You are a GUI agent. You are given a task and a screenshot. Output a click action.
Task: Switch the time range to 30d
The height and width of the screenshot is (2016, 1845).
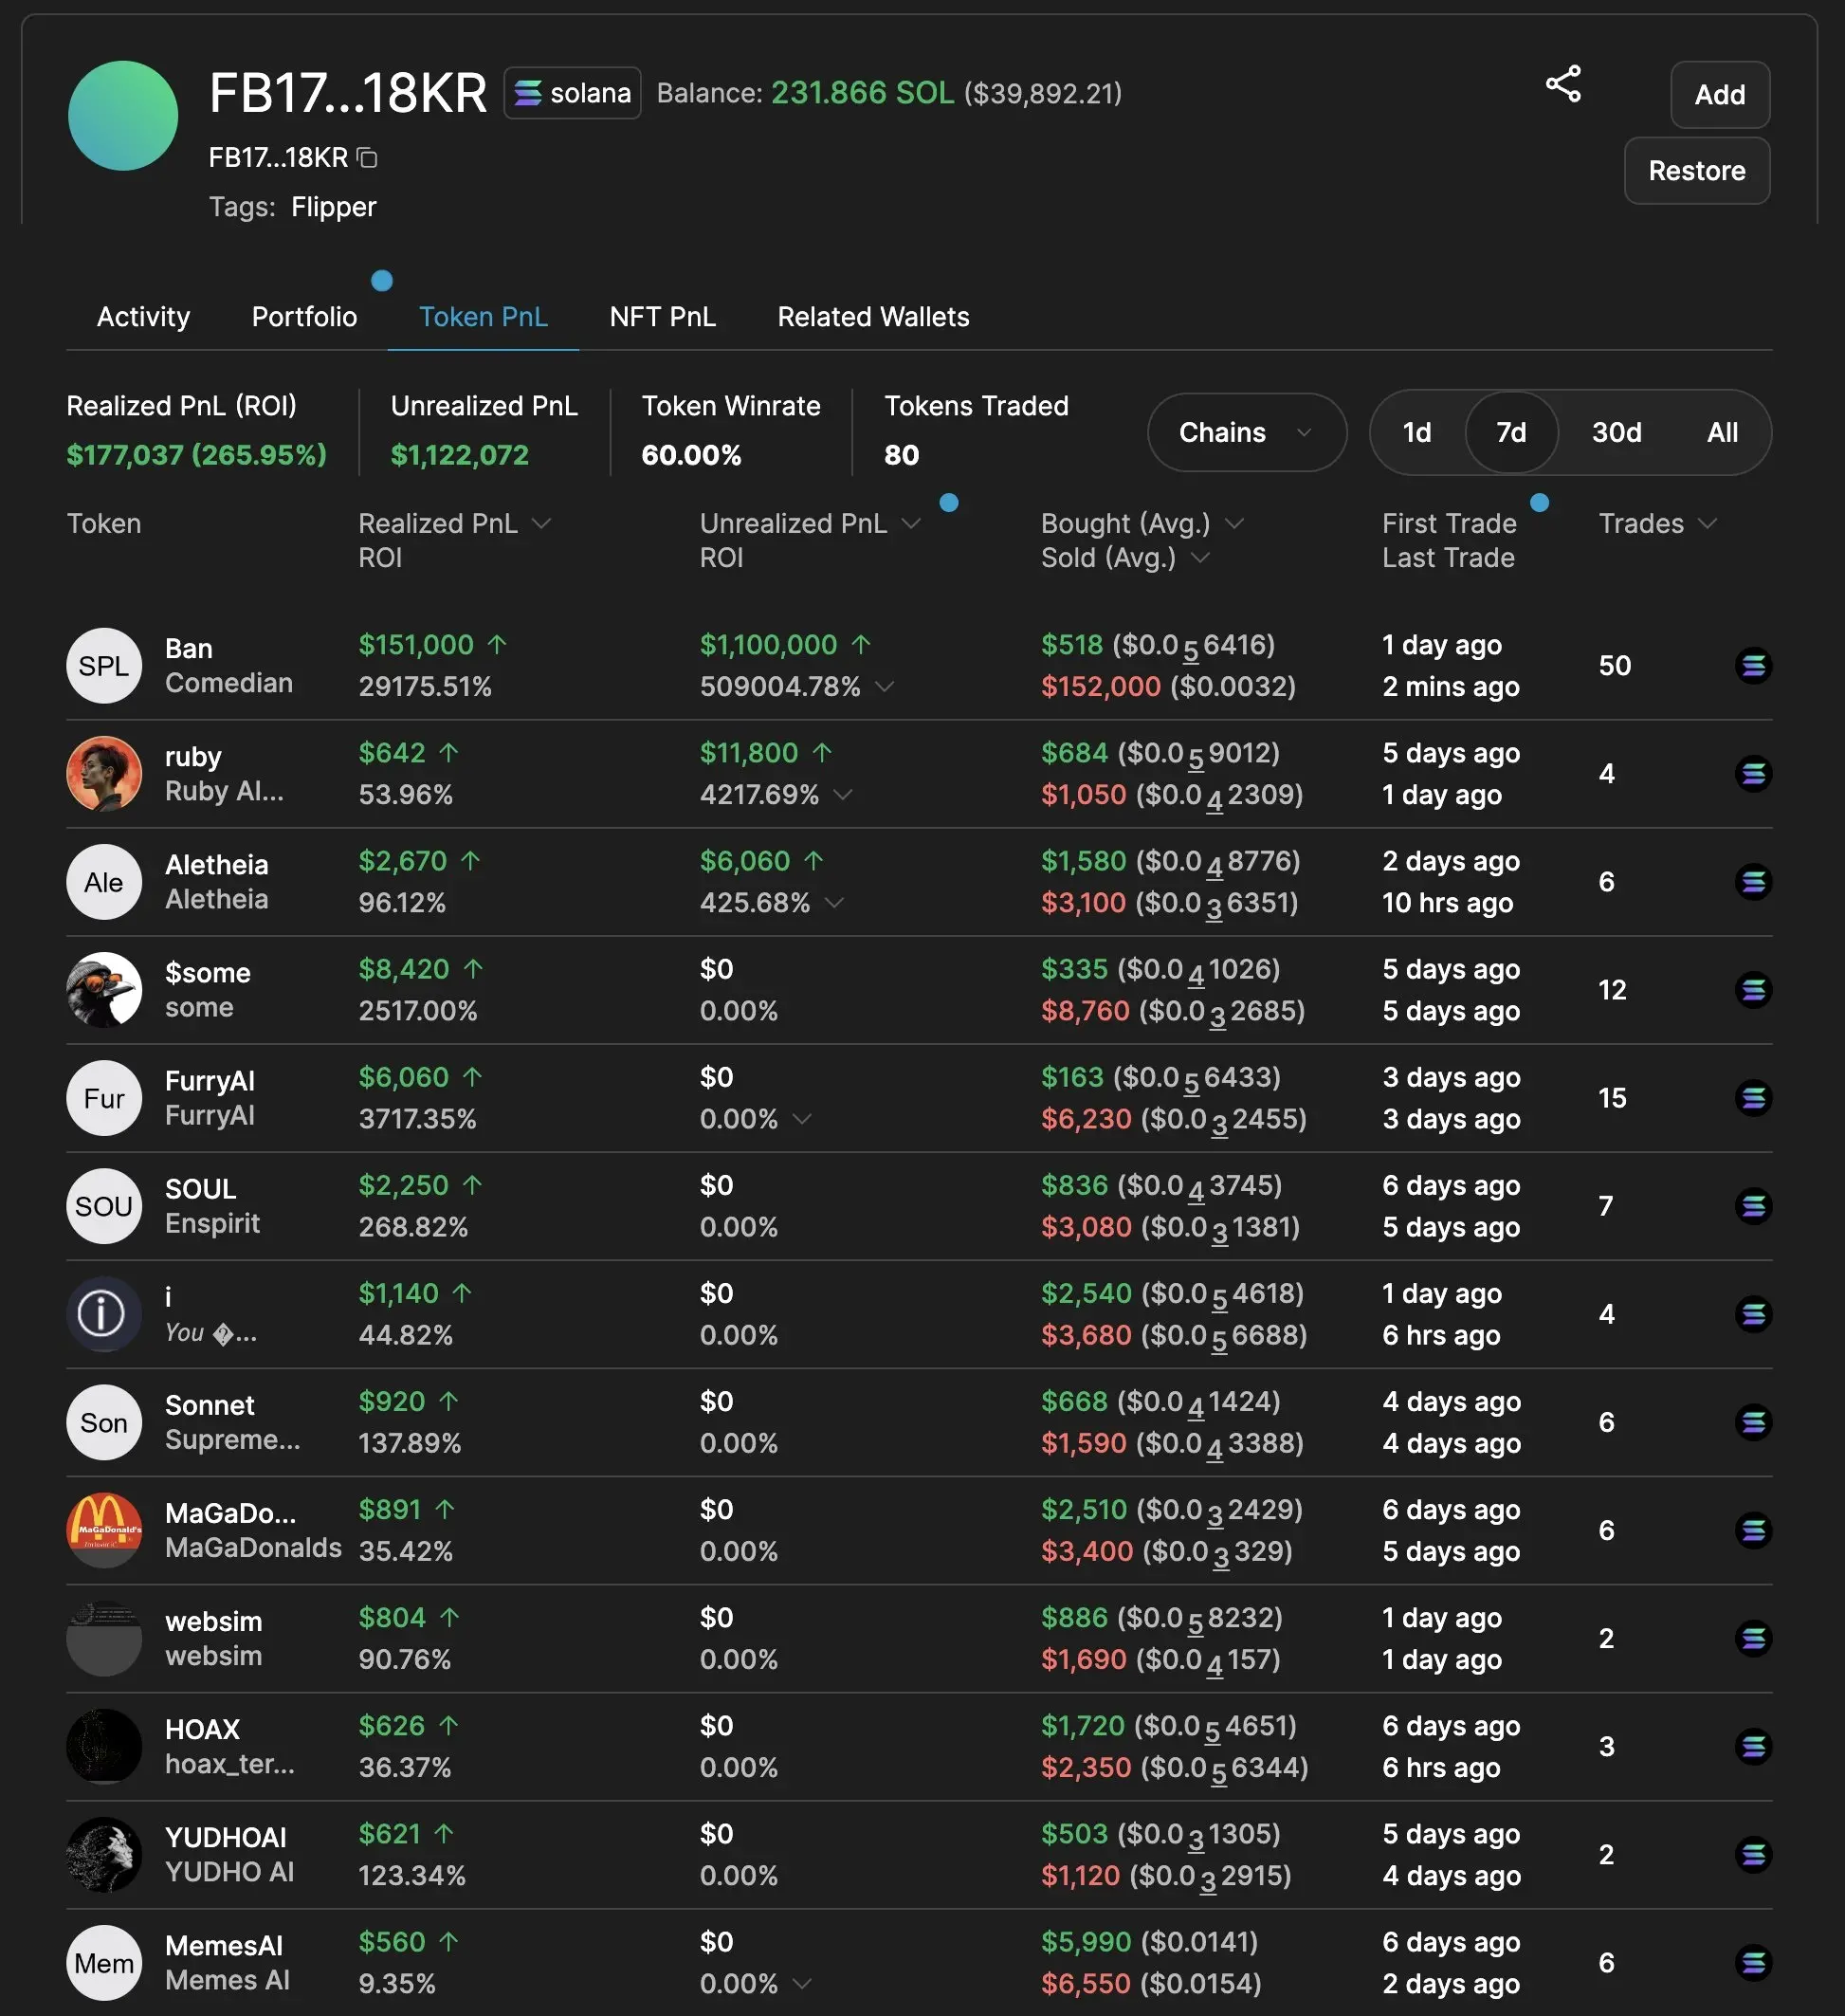click(x=1616, y=432)
